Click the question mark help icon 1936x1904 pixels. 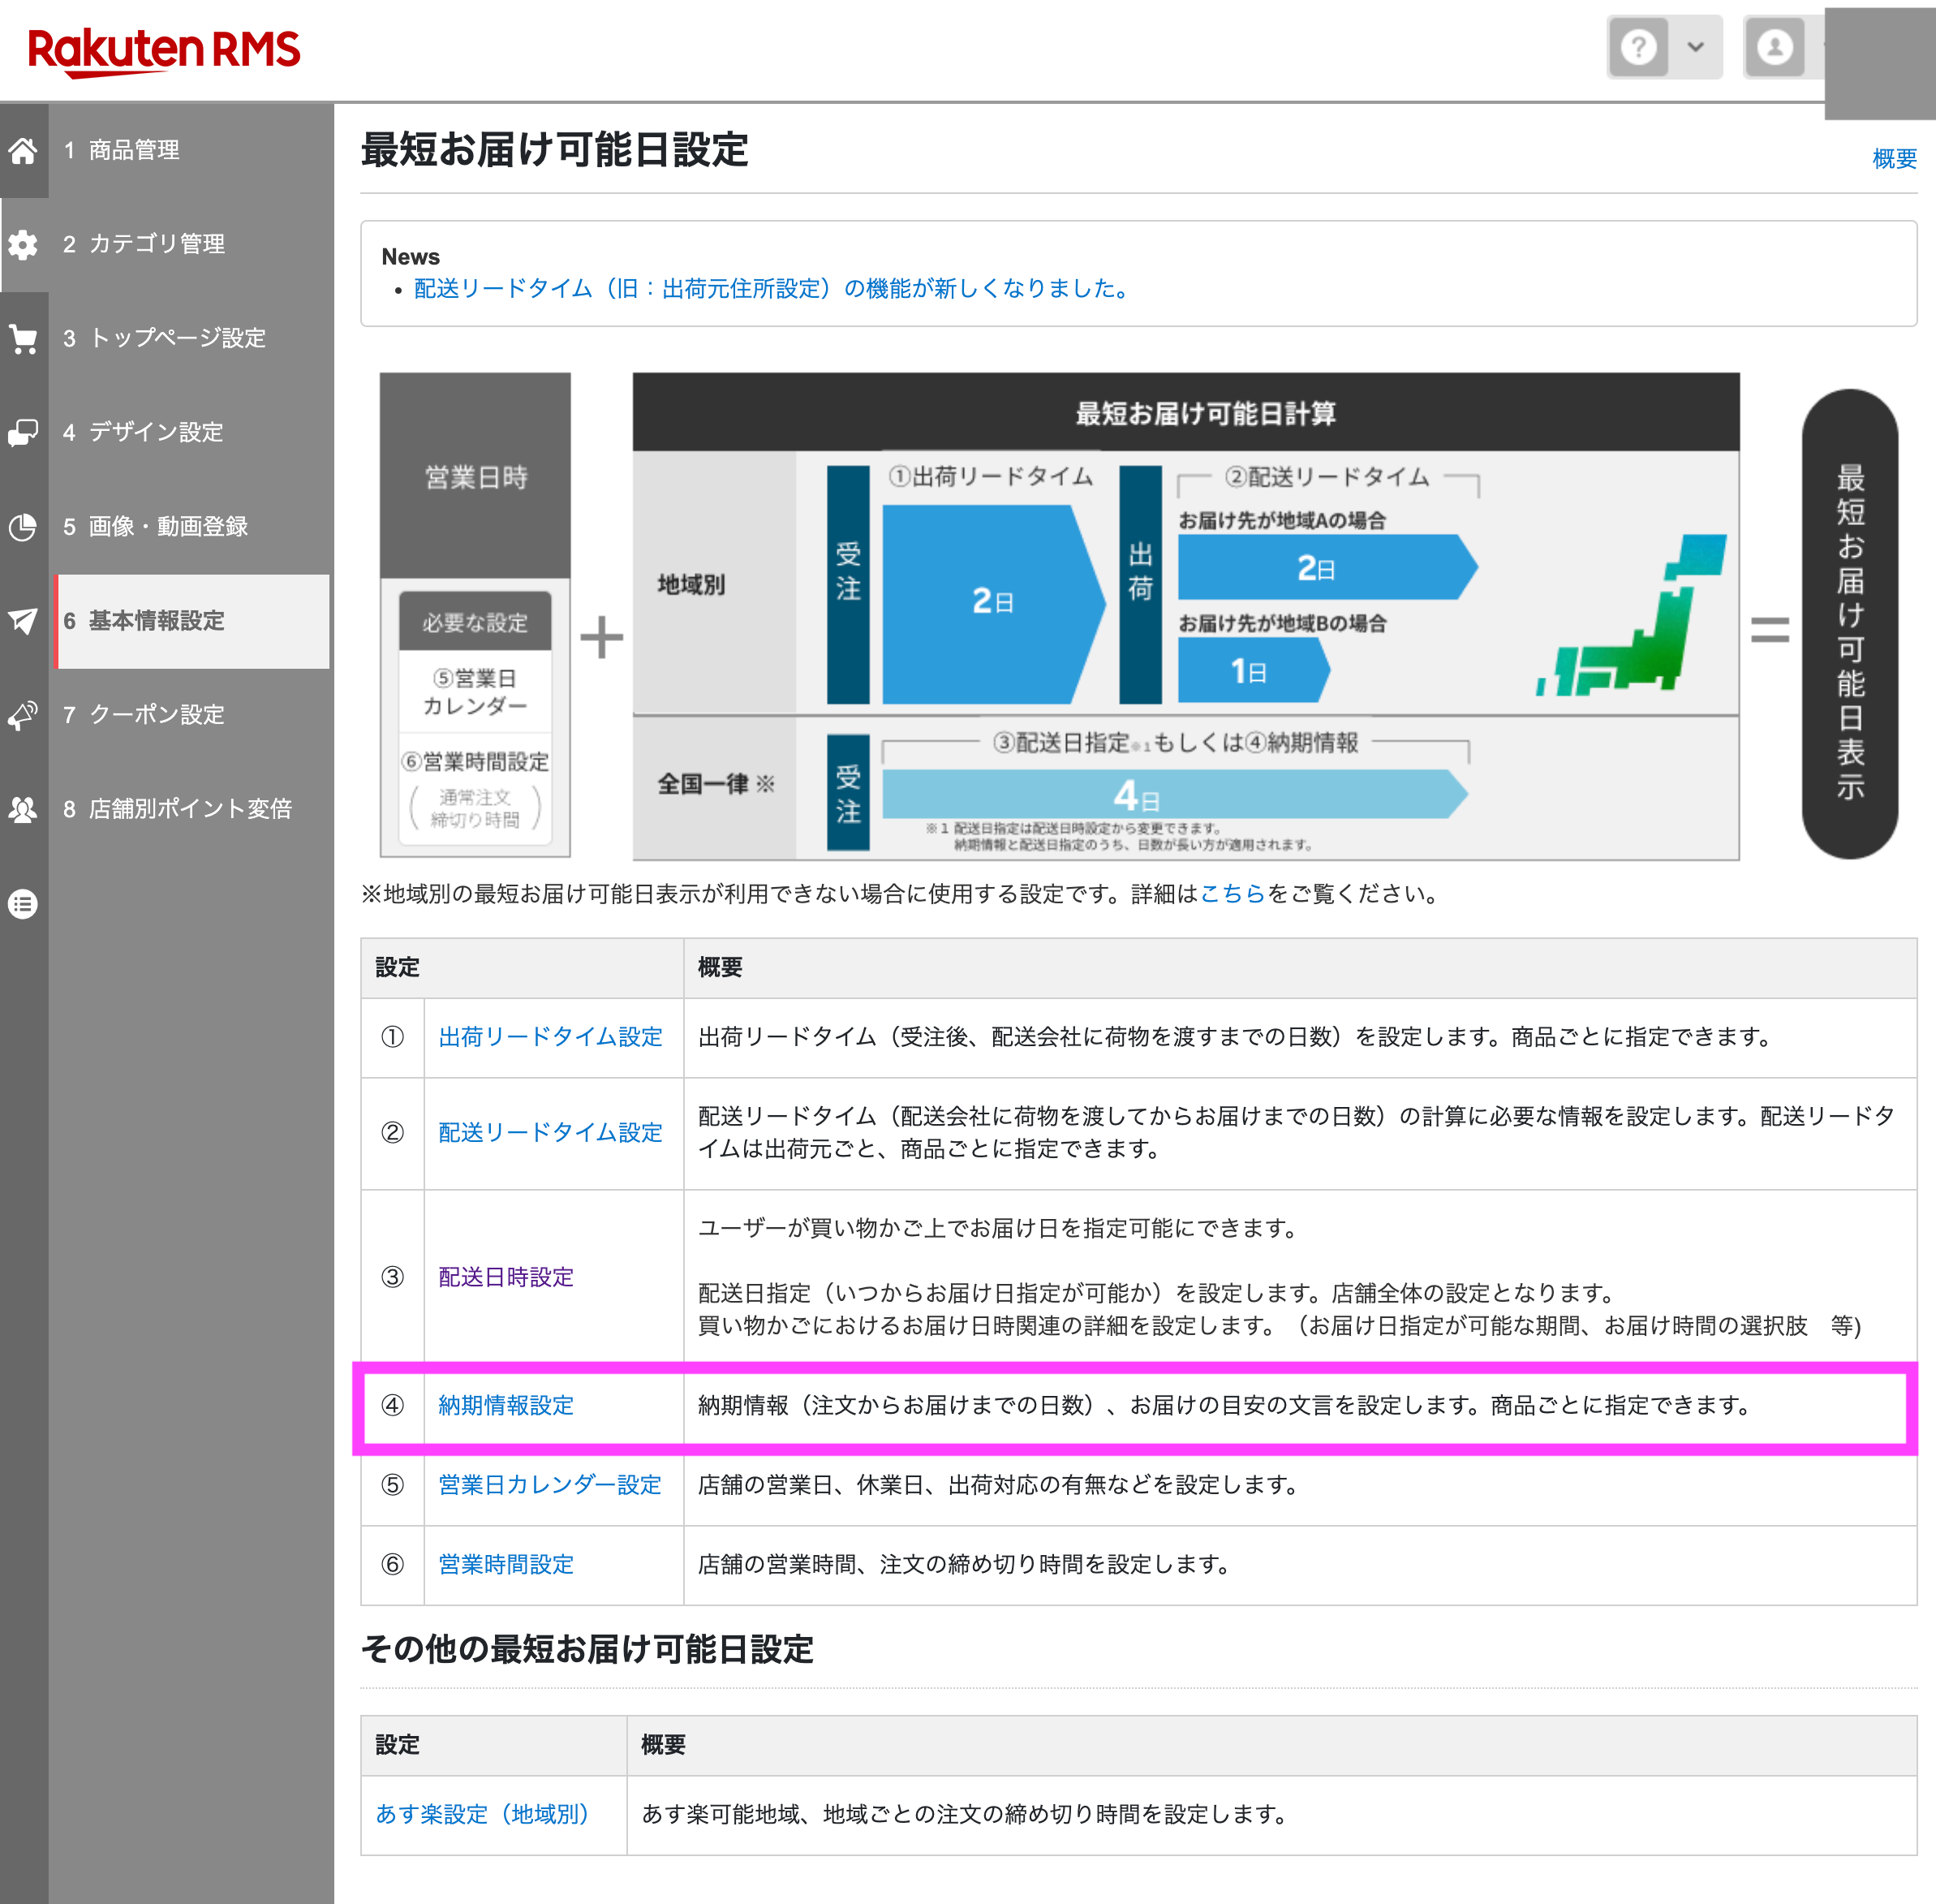pyautogui.click(x=1638, y=47)
